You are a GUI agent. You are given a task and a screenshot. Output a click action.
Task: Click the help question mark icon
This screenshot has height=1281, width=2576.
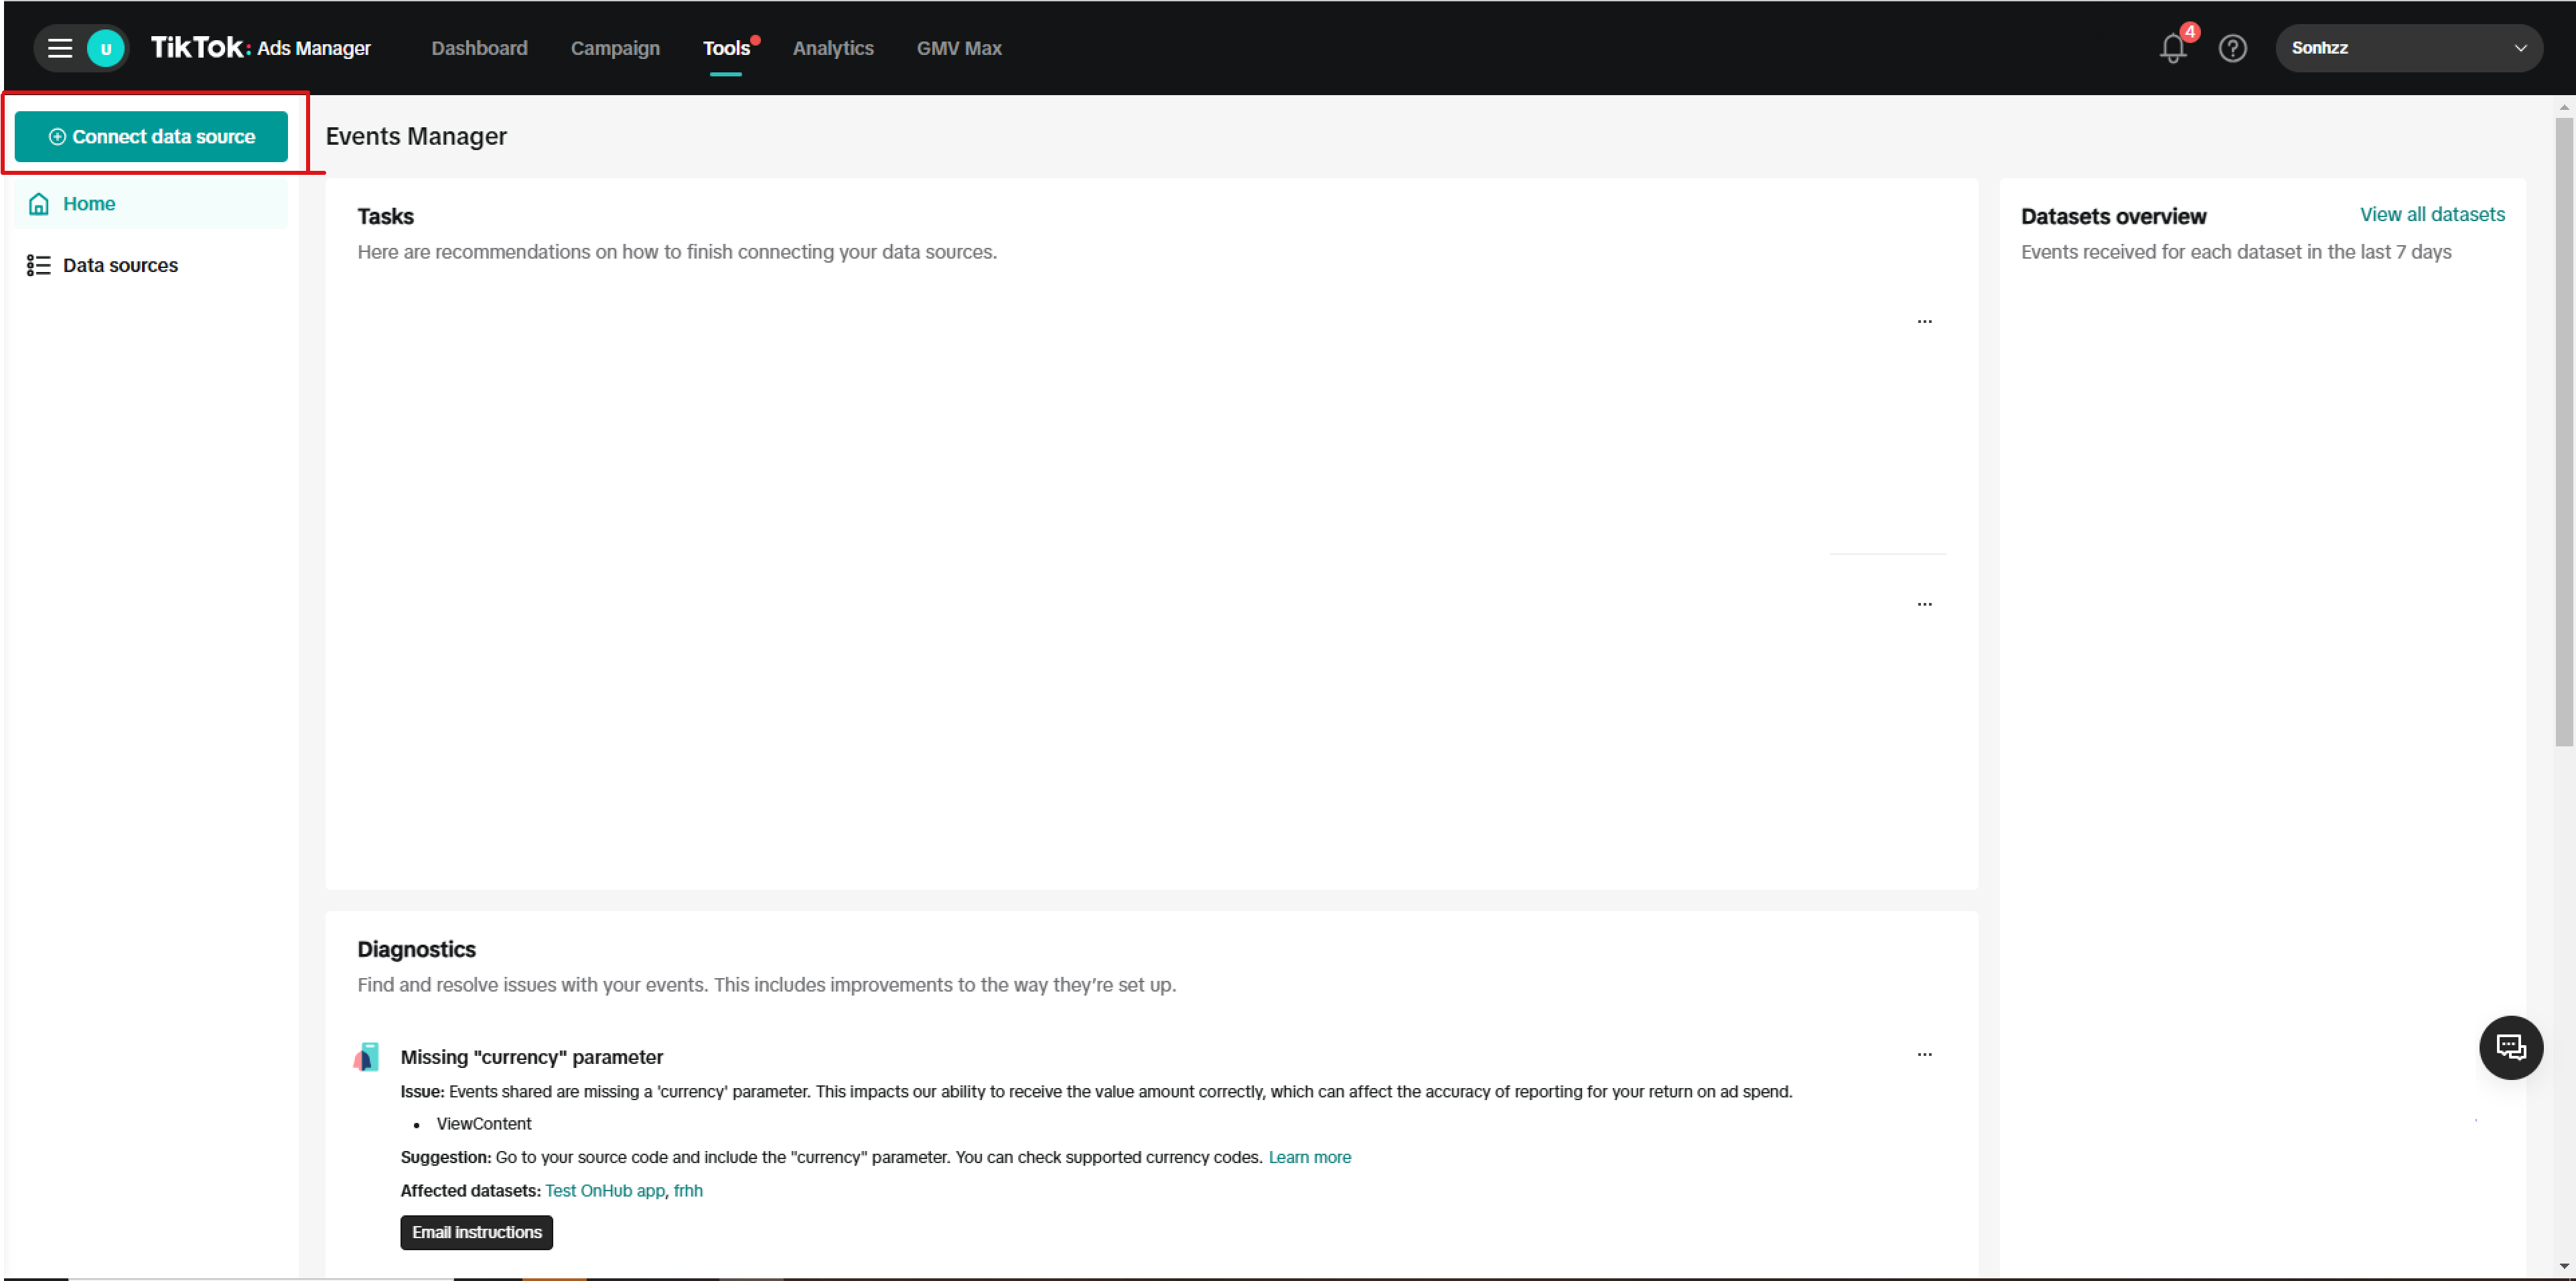[x=2232, y=48]
